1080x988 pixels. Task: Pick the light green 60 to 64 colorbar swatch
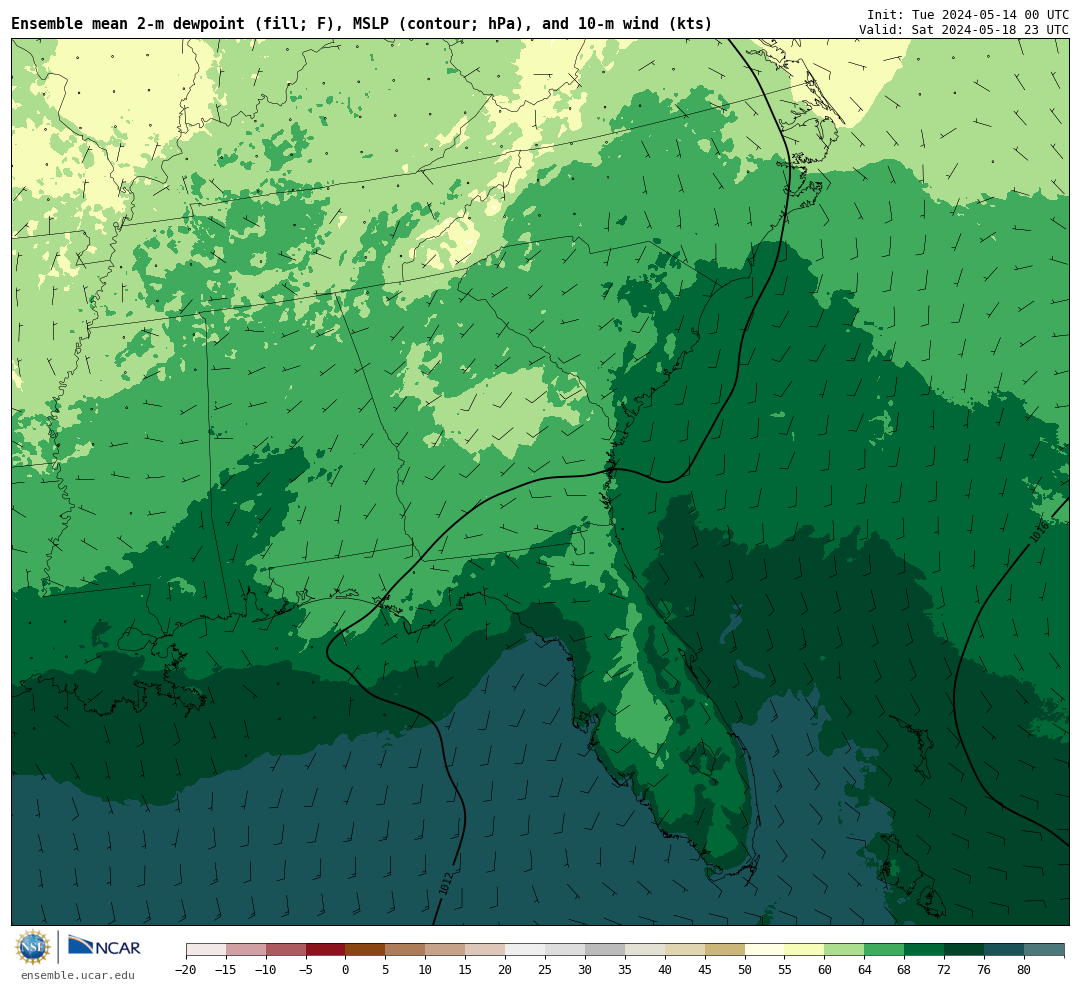(845, 950)
